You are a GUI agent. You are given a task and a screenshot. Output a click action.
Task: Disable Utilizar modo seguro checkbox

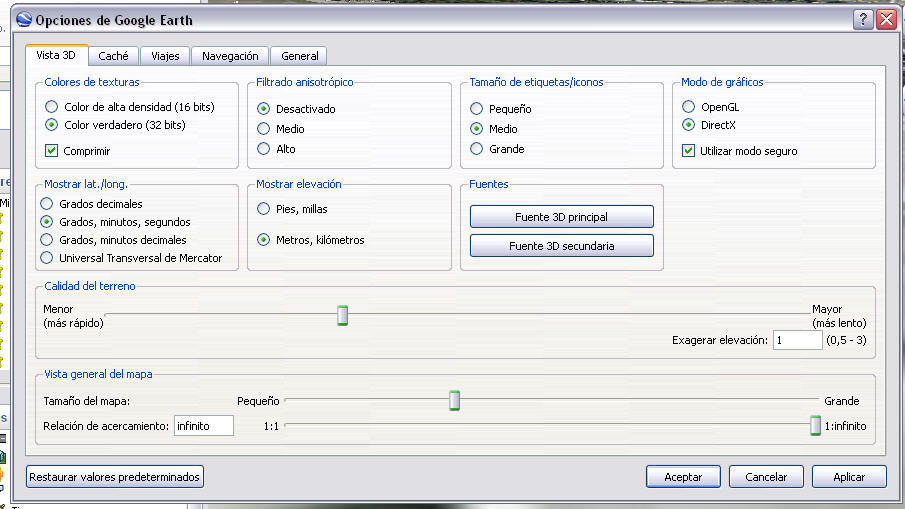[x=688, y=151]
